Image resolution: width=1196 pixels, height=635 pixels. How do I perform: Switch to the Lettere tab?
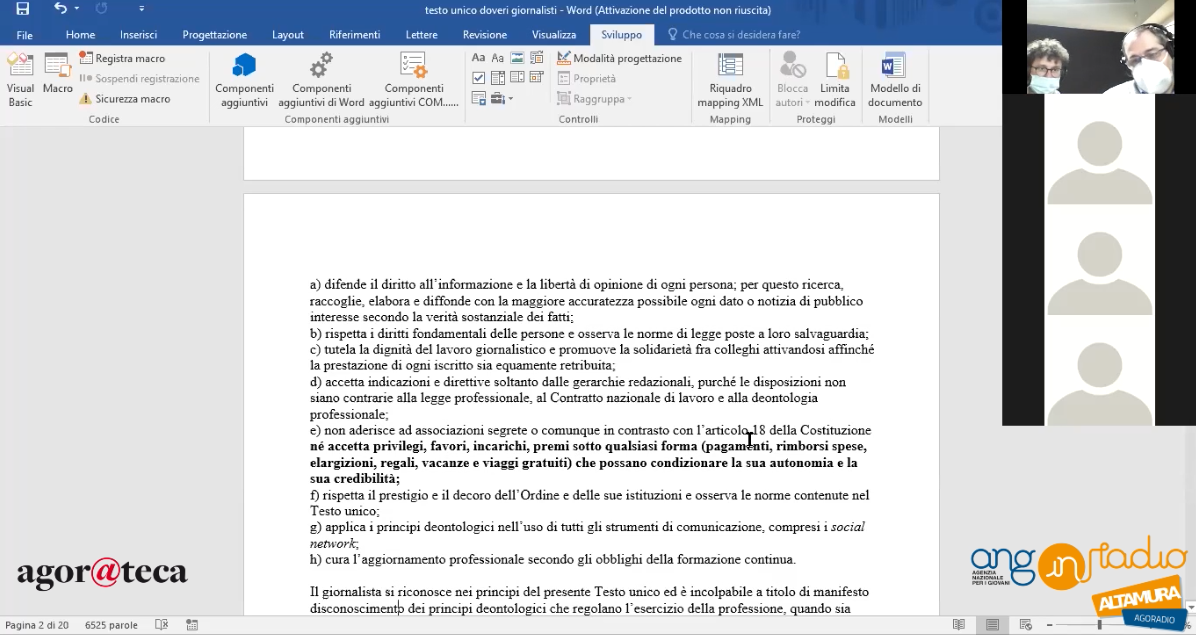tap(421, 34)
